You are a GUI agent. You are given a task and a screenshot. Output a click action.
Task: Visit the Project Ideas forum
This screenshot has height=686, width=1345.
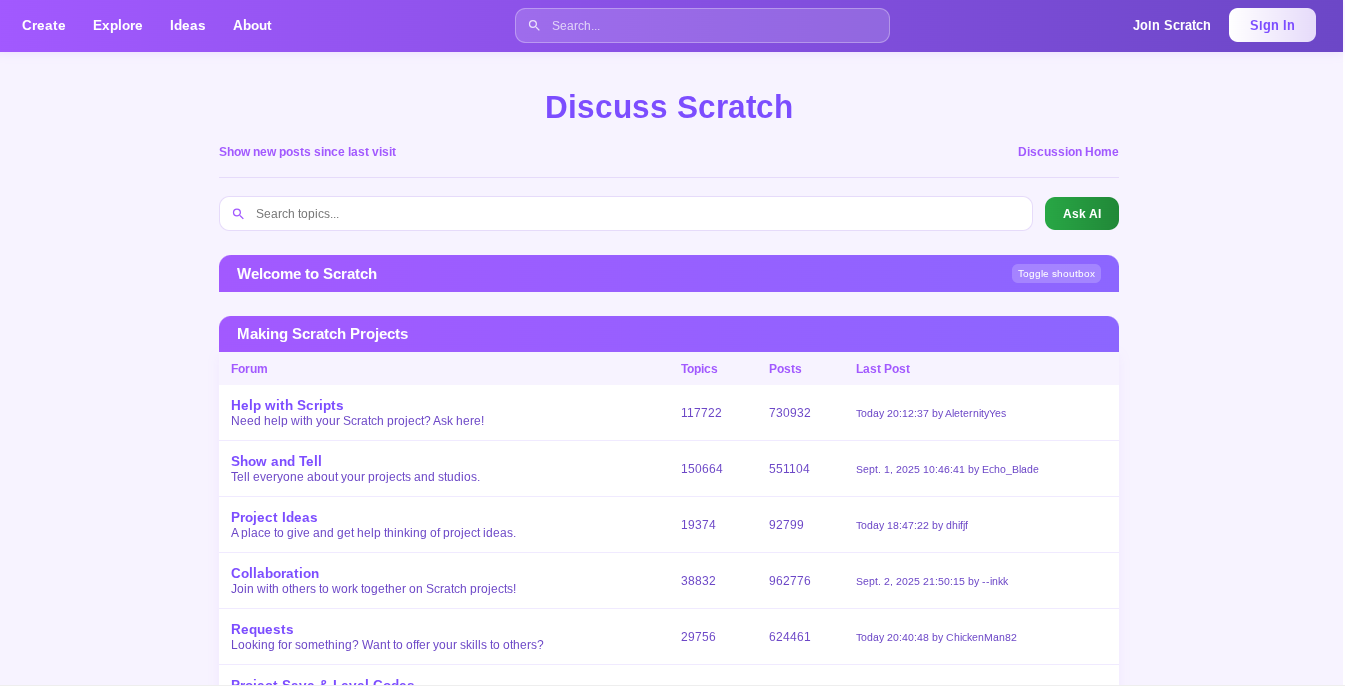[274, 517]
